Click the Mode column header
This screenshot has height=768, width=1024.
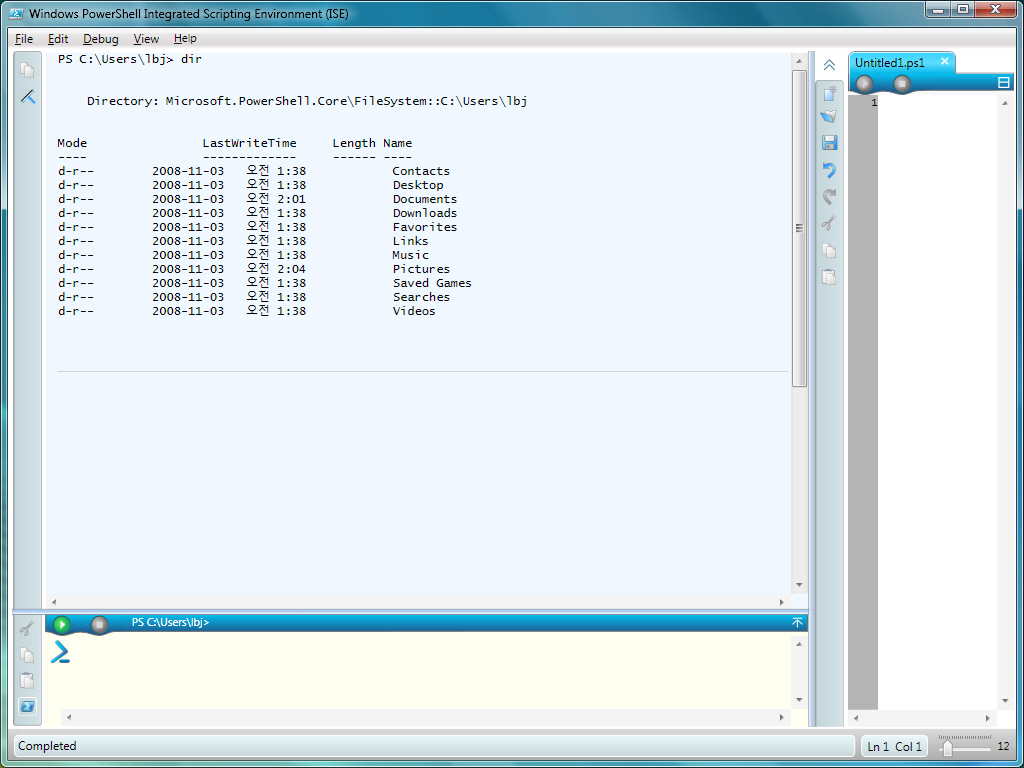coord(72,143)
